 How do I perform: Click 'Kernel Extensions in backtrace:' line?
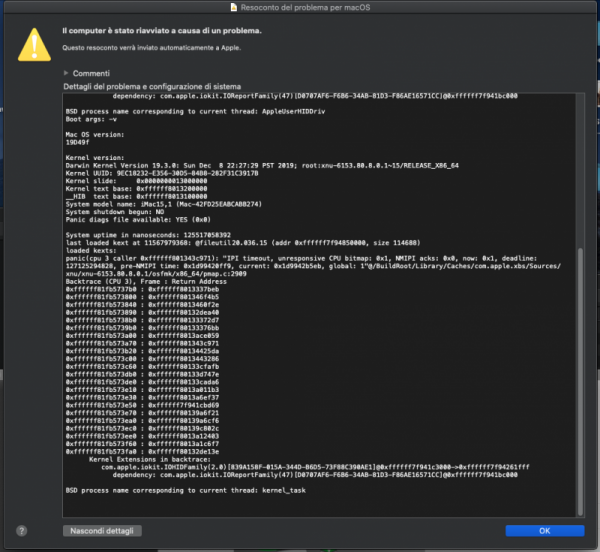150,459
